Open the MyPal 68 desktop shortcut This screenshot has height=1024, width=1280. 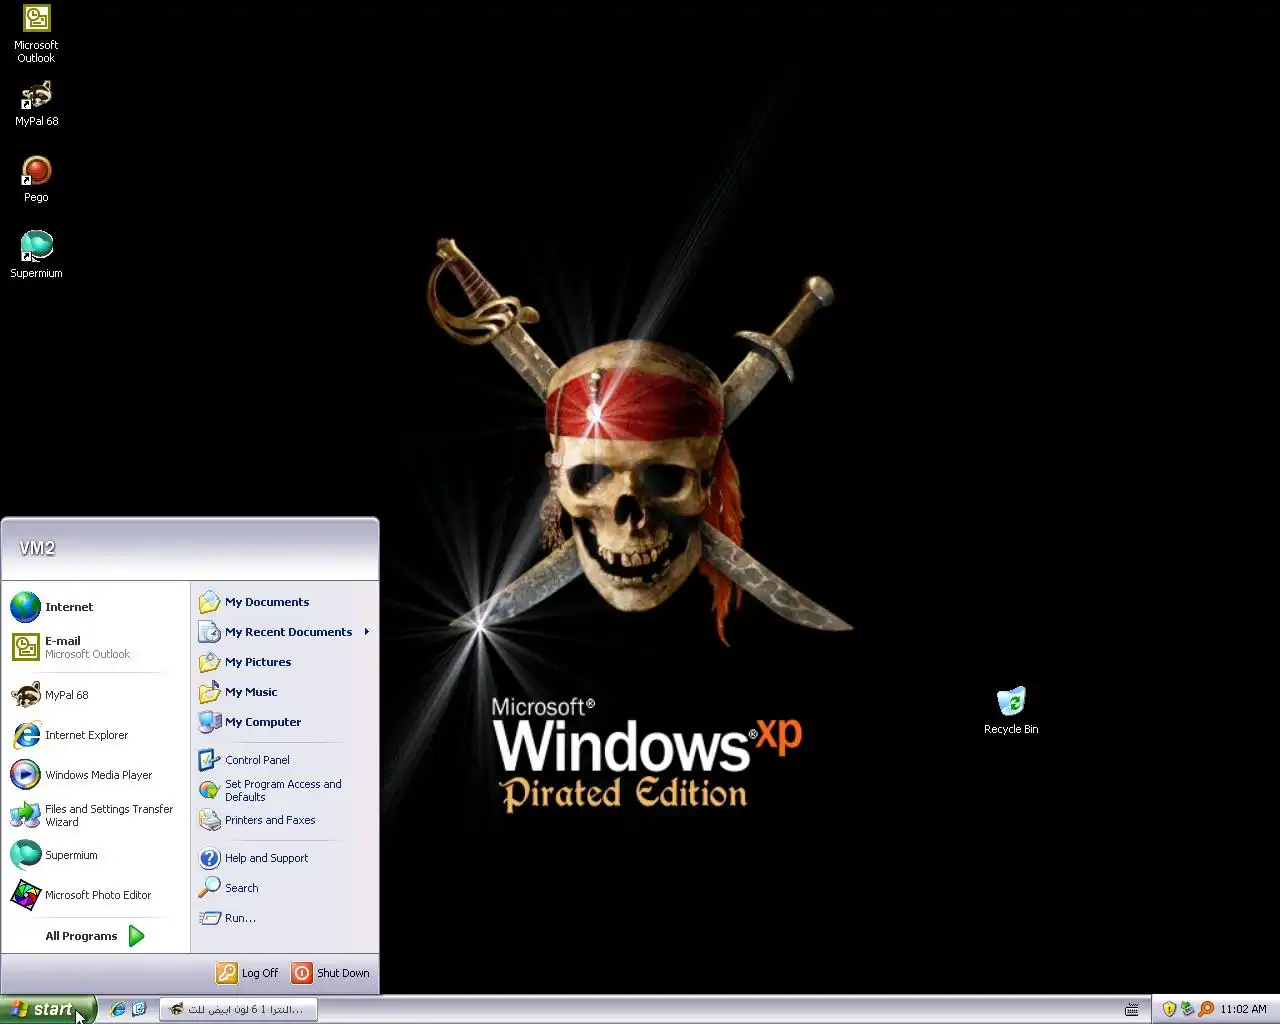36,103
